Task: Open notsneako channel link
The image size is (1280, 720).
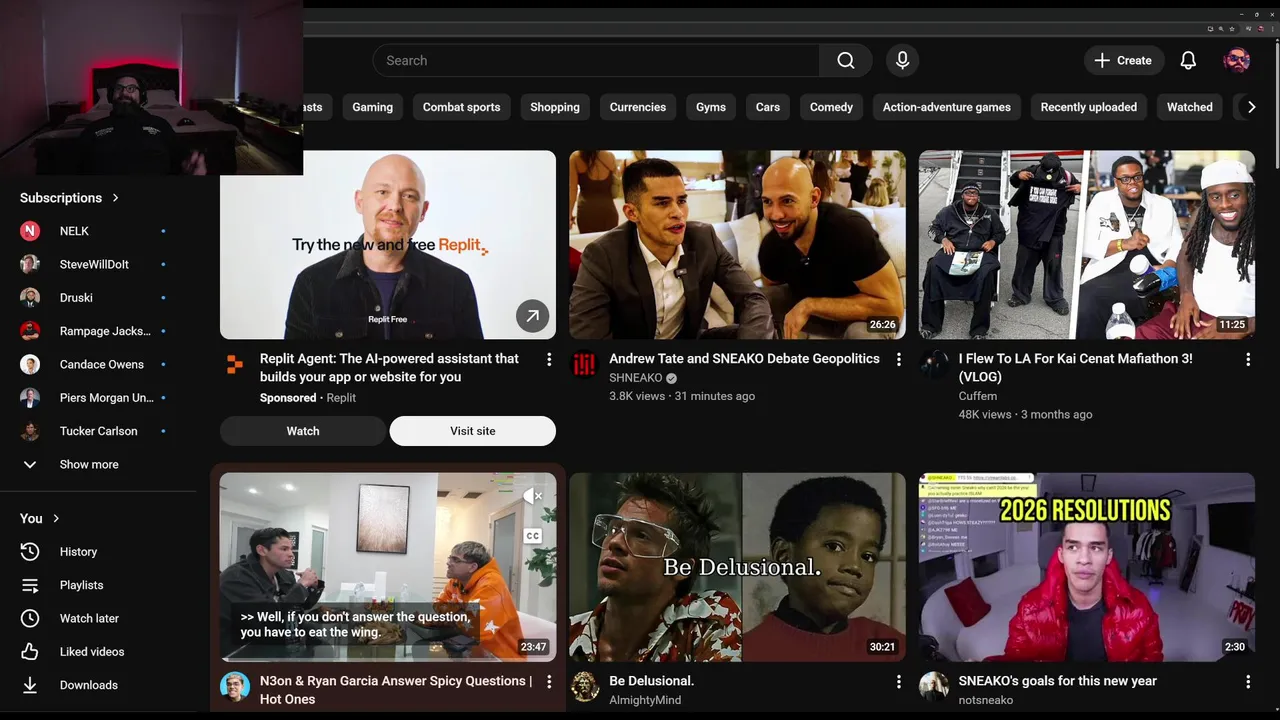Action: tap(985, 700)
